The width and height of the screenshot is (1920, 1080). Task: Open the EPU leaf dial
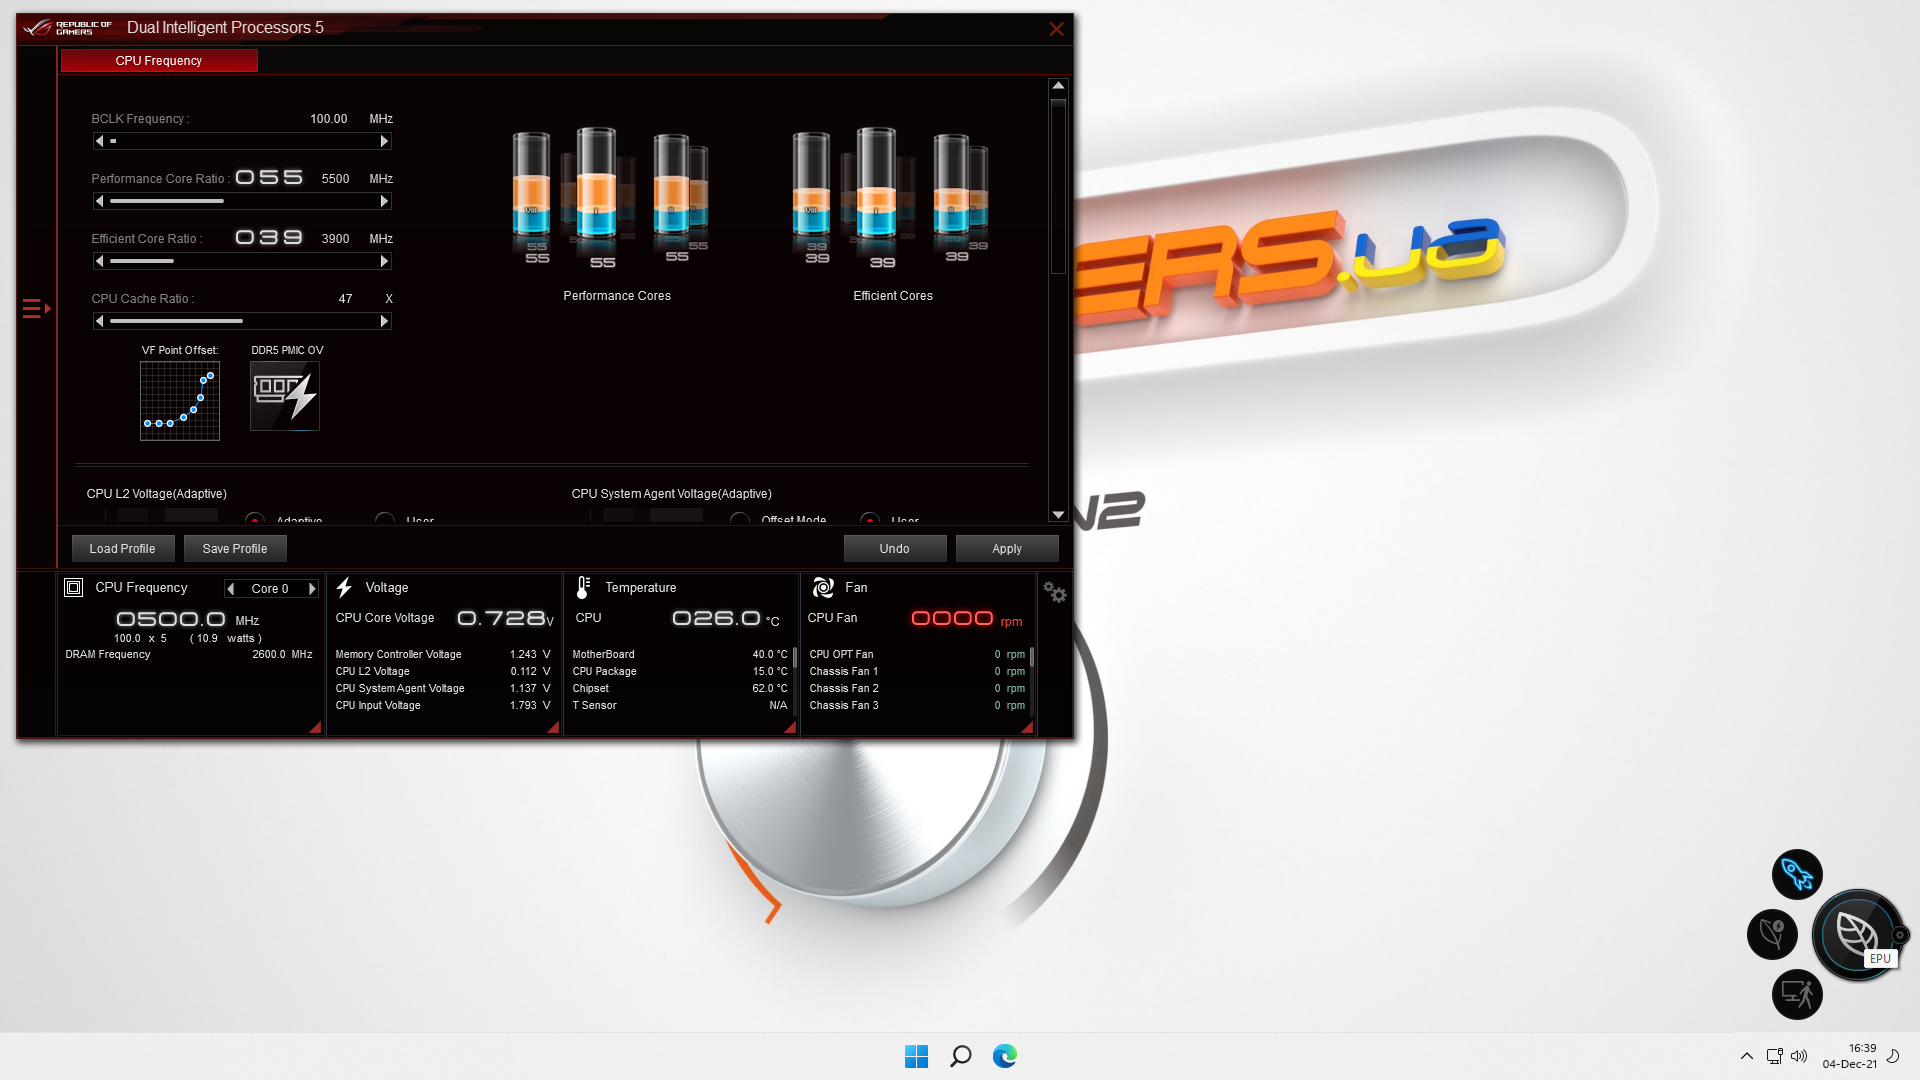pyautogui.click(x=1856, y=934)
